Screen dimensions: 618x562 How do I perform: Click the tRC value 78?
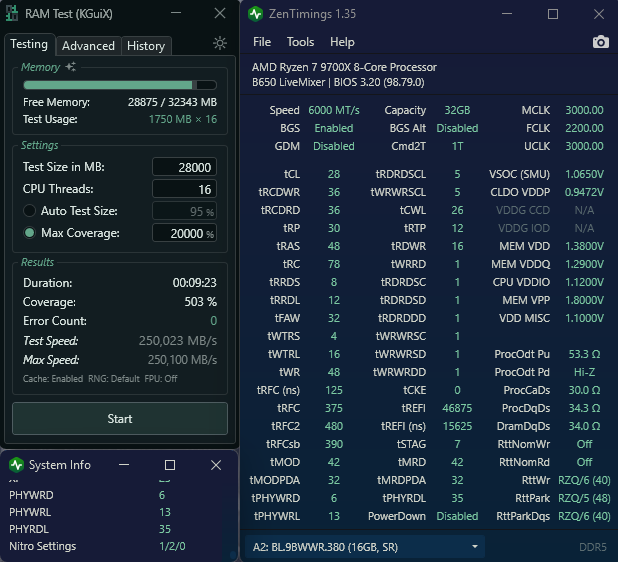coord(333,264)
